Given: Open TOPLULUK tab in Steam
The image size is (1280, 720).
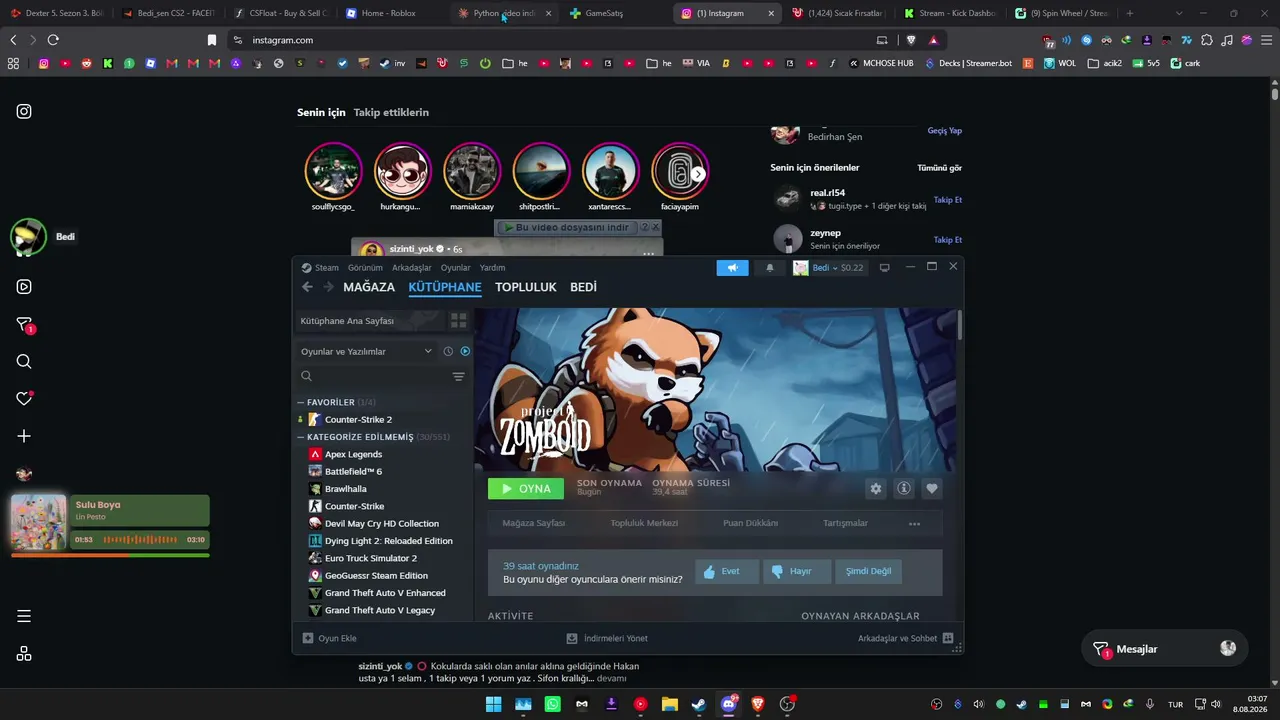Looking at the screenshot, I should click(x=526, y=287).
